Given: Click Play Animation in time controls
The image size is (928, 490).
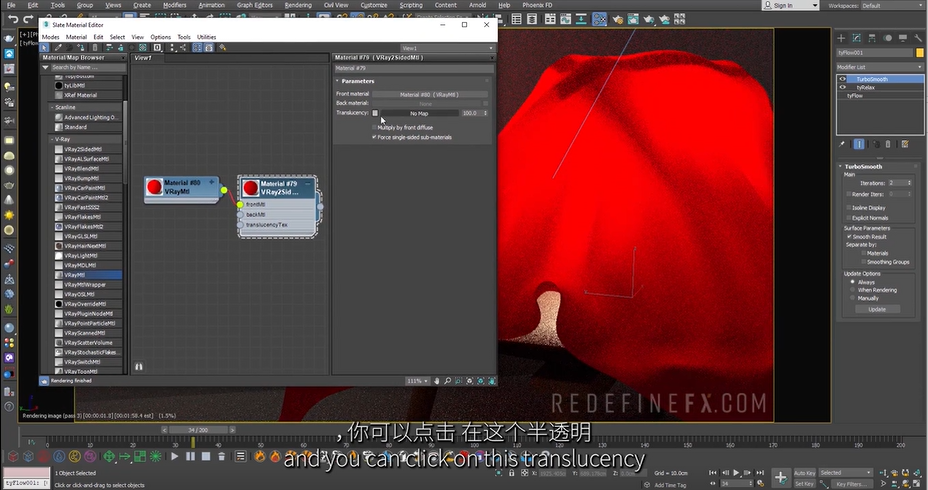Looking at the screenshot, I should tap(736, 473).
